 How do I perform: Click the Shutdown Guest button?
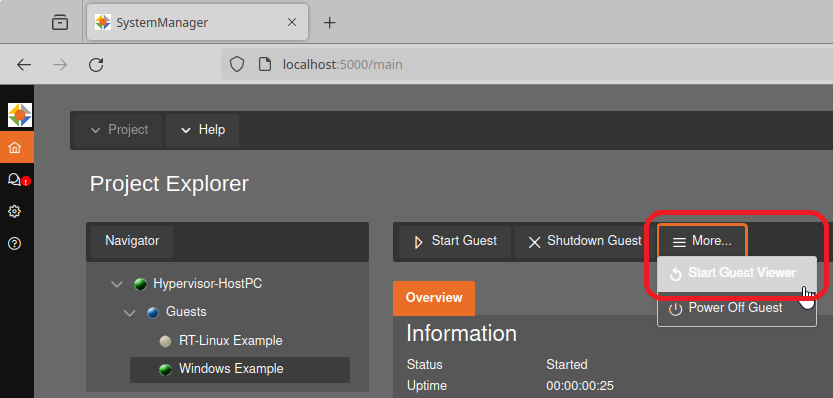[584, 241]
